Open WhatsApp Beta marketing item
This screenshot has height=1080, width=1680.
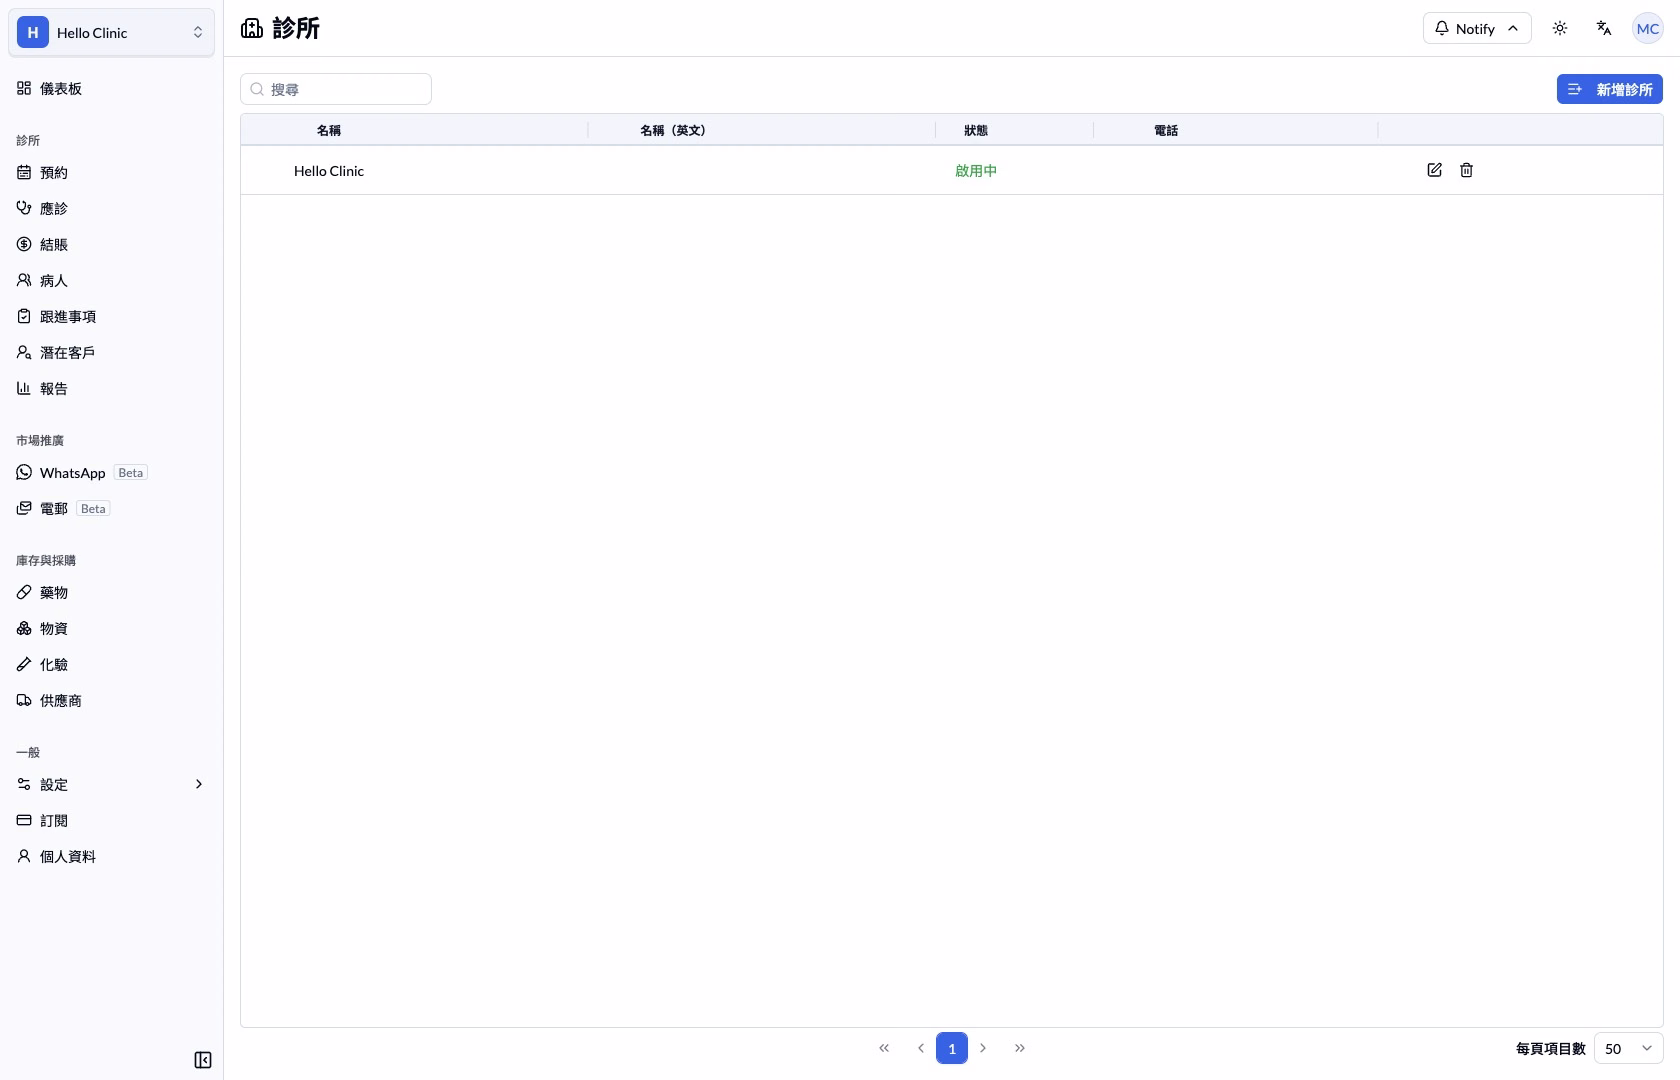point(111,473)
